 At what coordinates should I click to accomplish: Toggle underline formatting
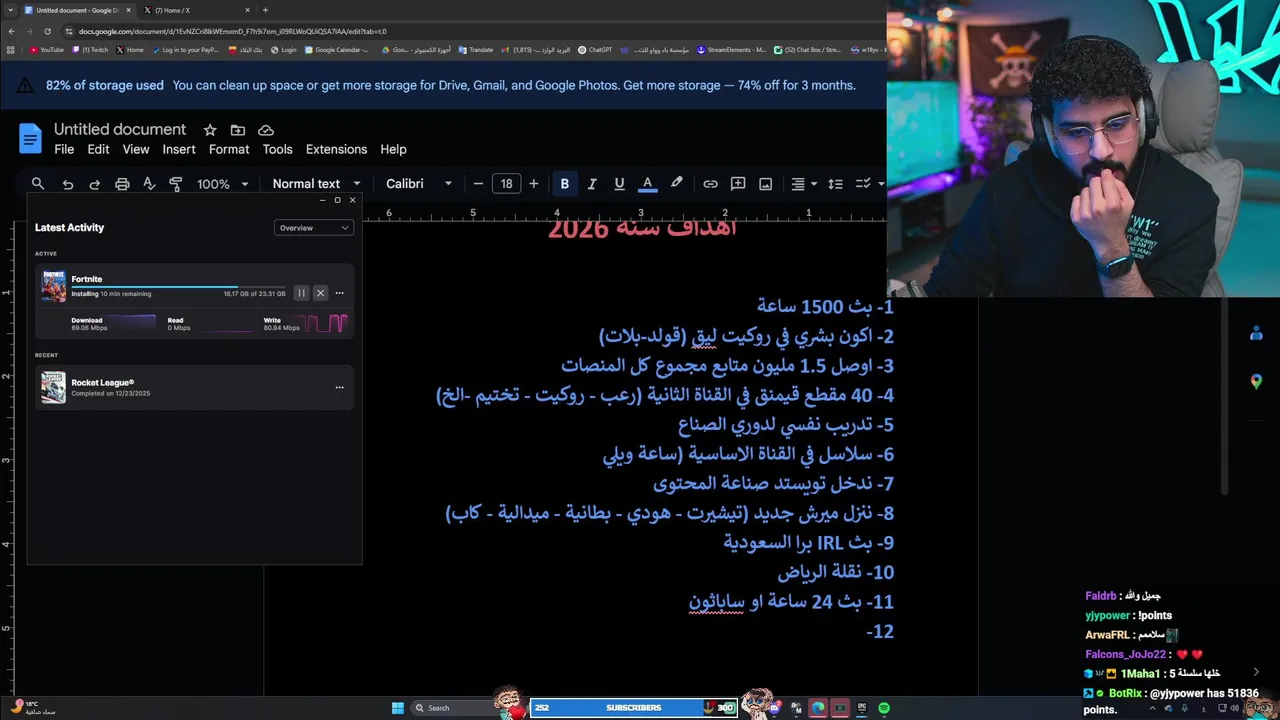click(619, 184)
